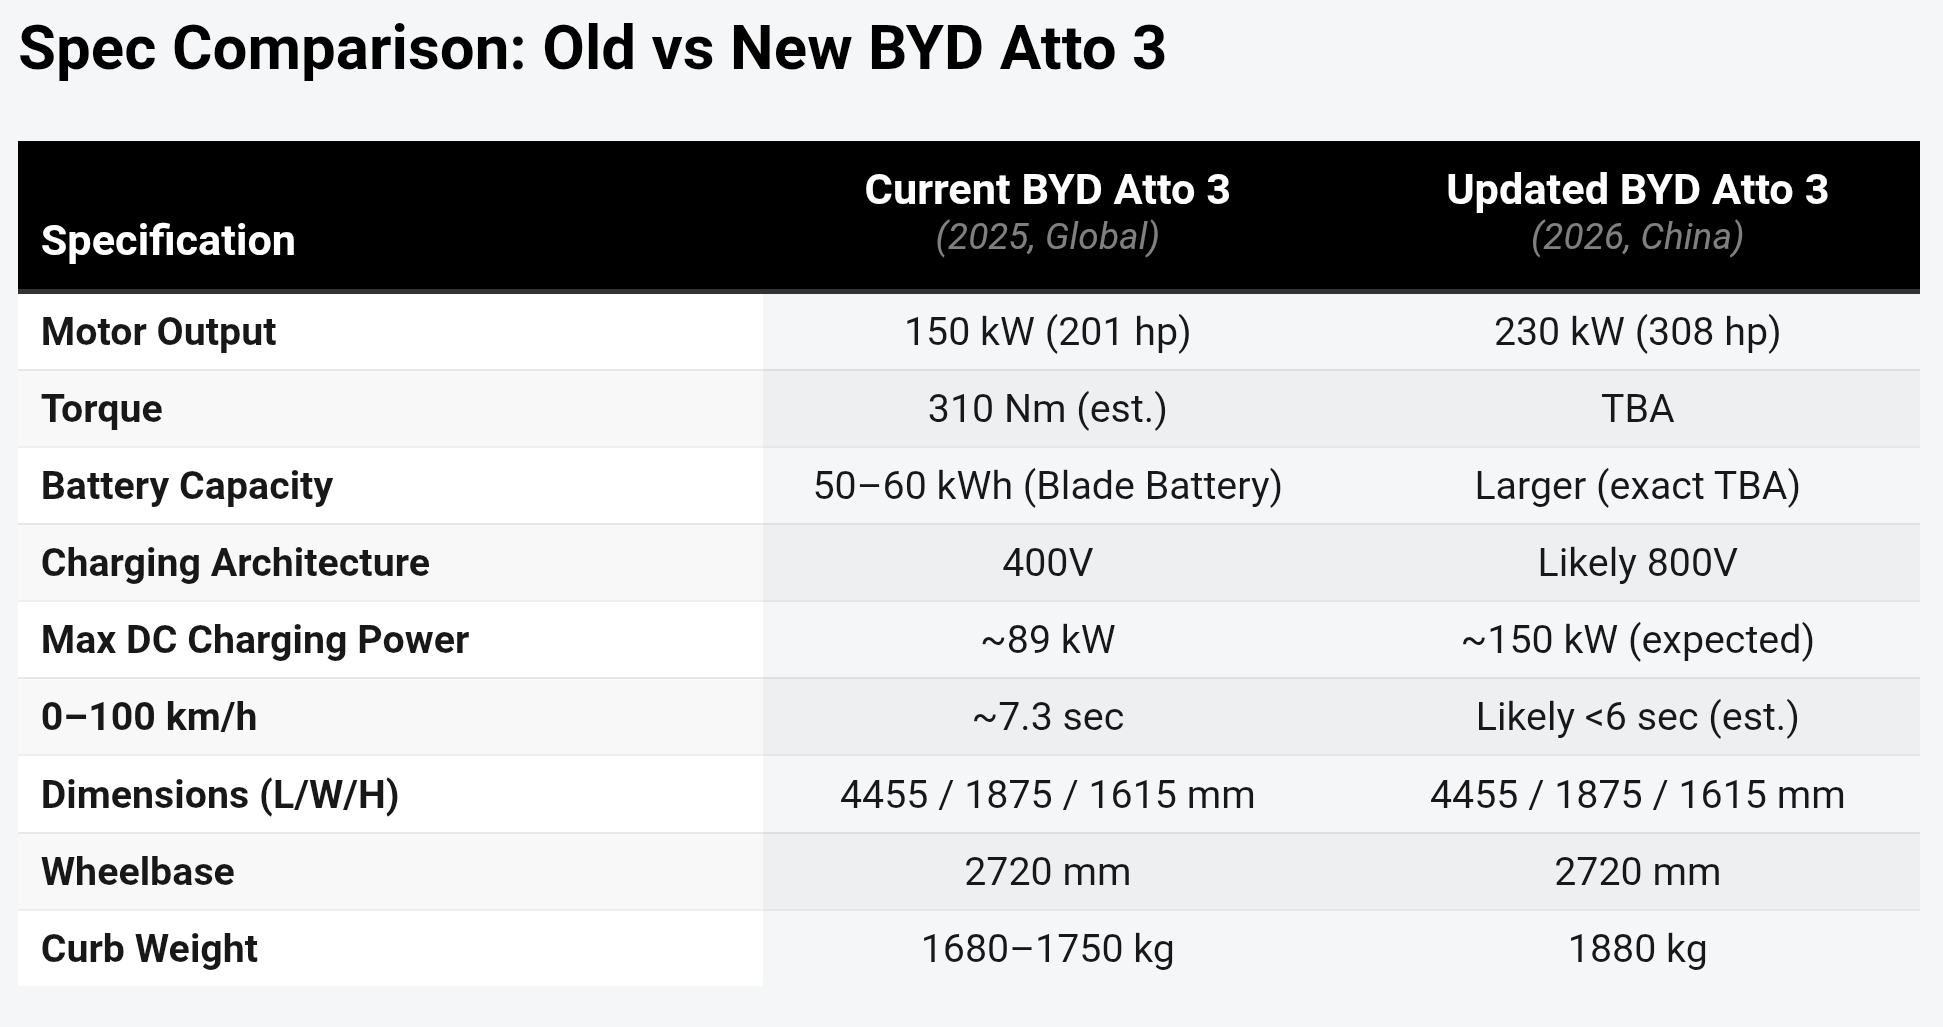Click the Spec Comparison page title
The image size is (1943, 1027).
click(x=592, y=48)
